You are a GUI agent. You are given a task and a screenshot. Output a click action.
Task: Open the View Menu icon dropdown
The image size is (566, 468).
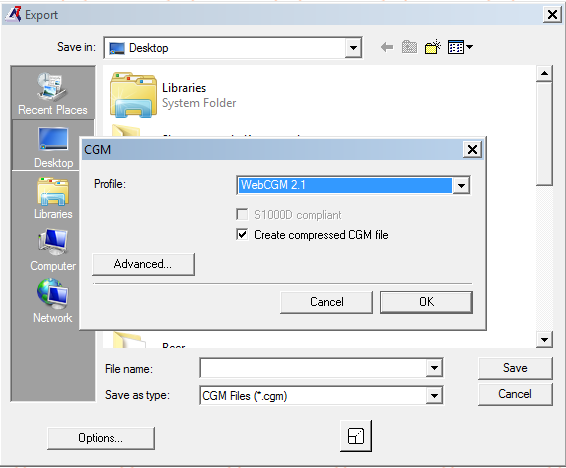click(x=460, y=47)
